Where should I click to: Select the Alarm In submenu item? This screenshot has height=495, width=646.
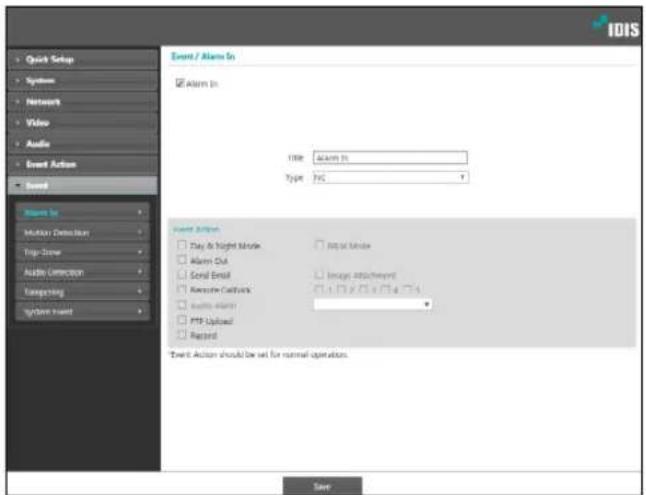pyautogui.click(x=82, y=213)
